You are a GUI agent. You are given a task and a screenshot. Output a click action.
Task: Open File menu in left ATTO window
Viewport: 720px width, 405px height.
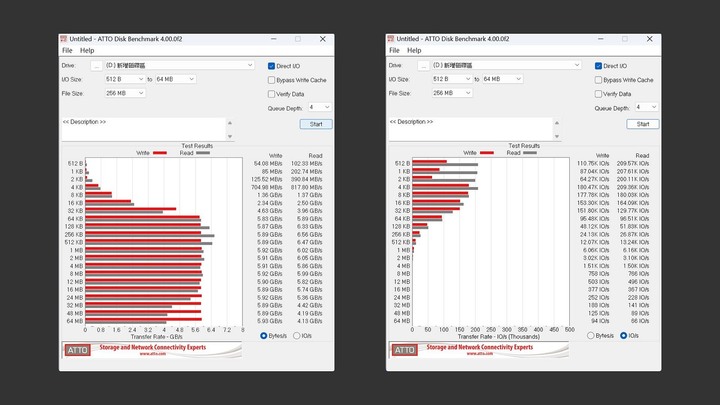tap(67, 51)
